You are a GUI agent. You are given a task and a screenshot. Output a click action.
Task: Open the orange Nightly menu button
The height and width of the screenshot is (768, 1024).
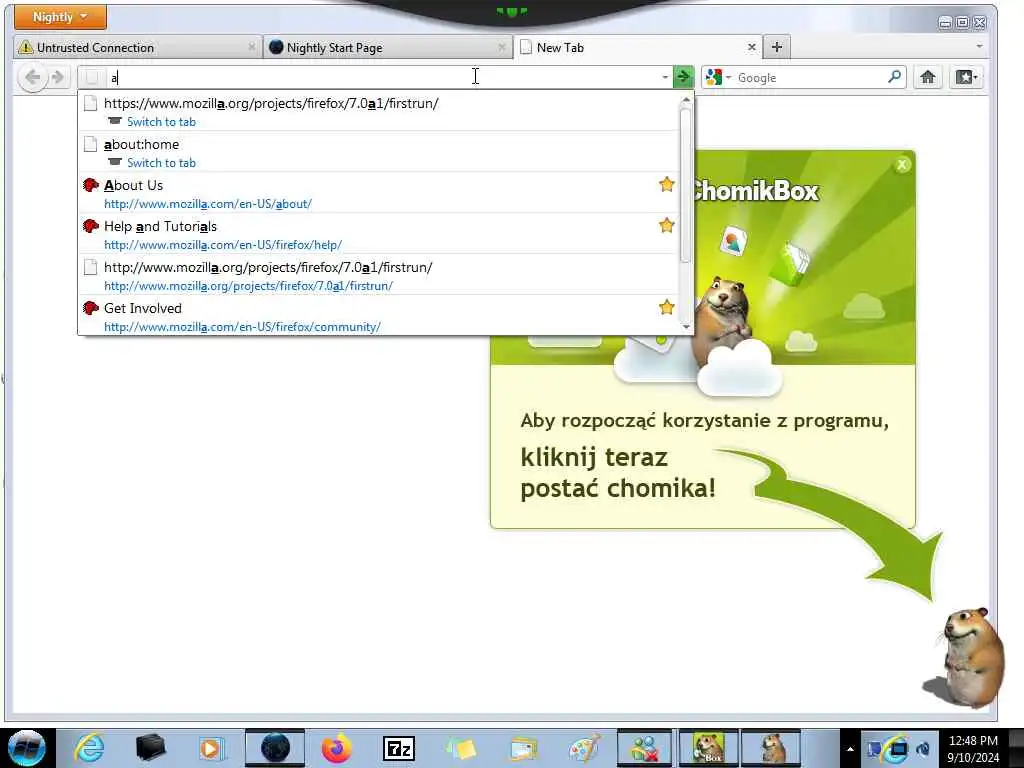[x=60, y=17]
